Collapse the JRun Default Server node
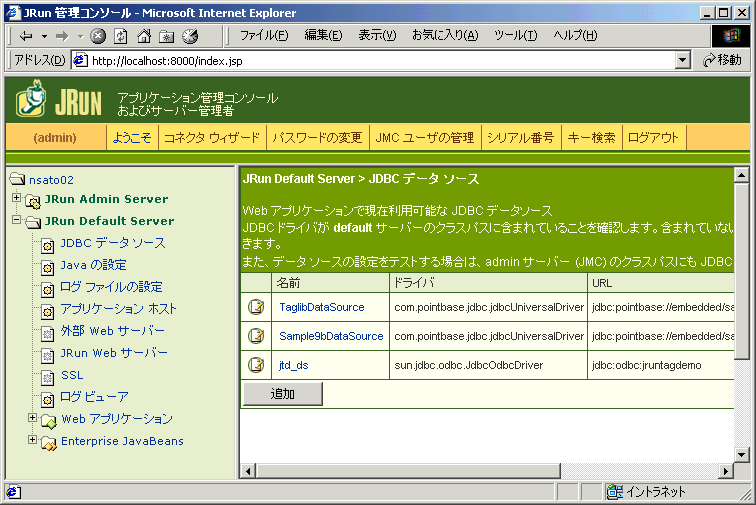The width and height of the screenshot is (756, 505). [x=16, y=220]
